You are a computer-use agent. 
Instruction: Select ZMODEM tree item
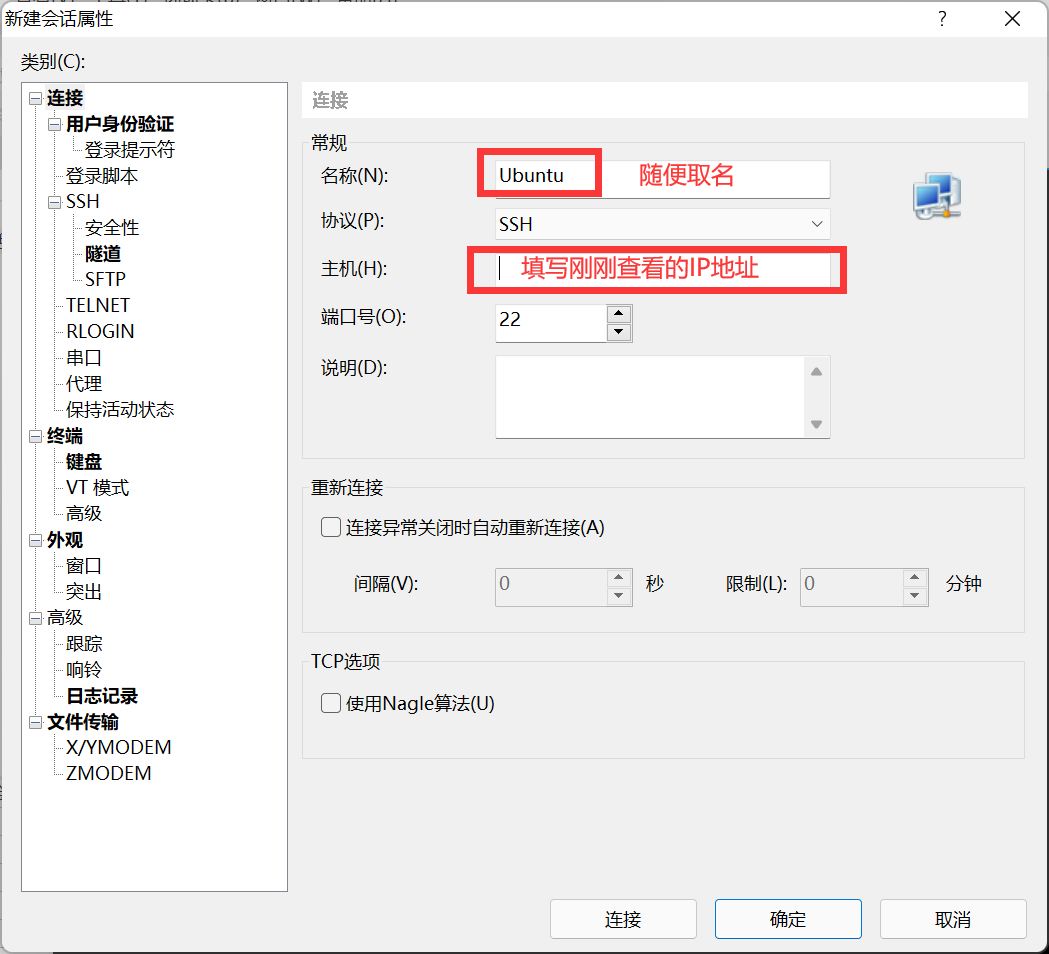point(108,774)
